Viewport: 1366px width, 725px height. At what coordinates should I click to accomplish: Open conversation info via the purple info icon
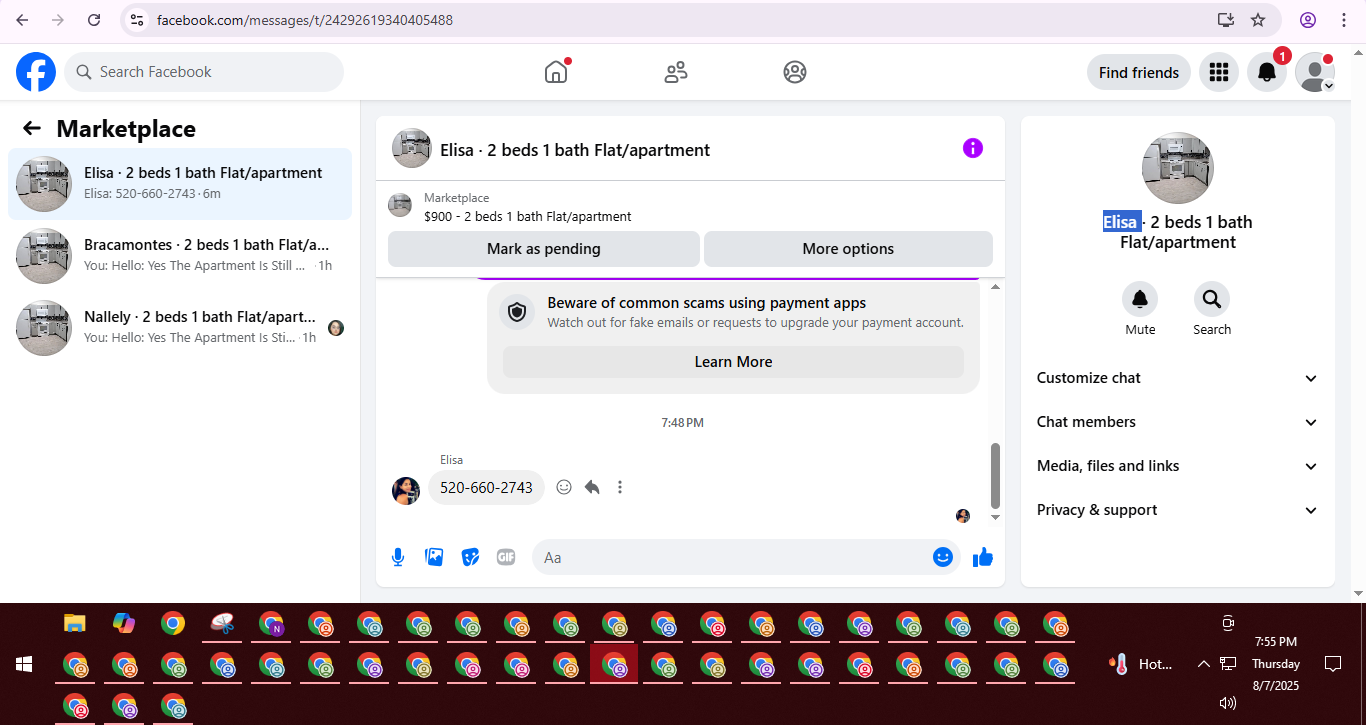click(973, 148)
